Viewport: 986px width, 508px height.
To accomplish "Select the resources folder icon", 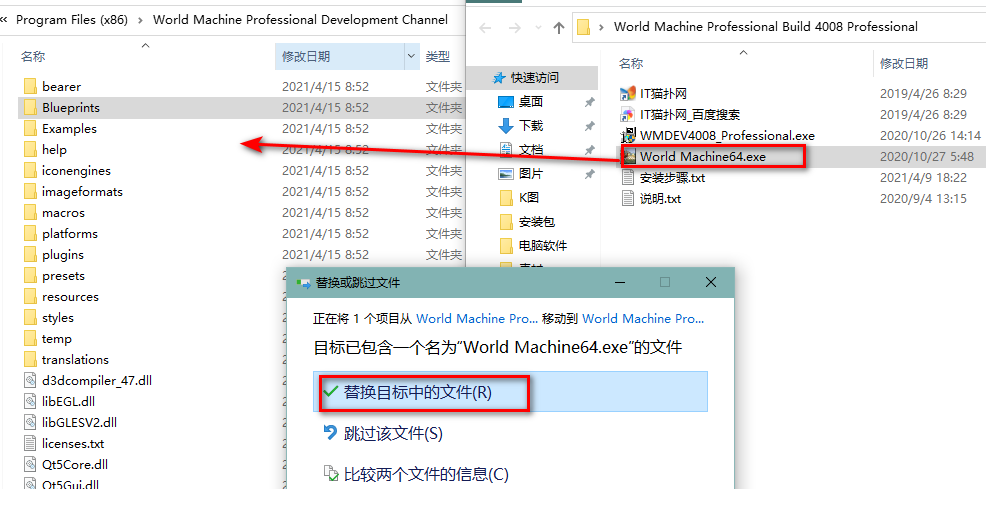I will pos(30,296).
